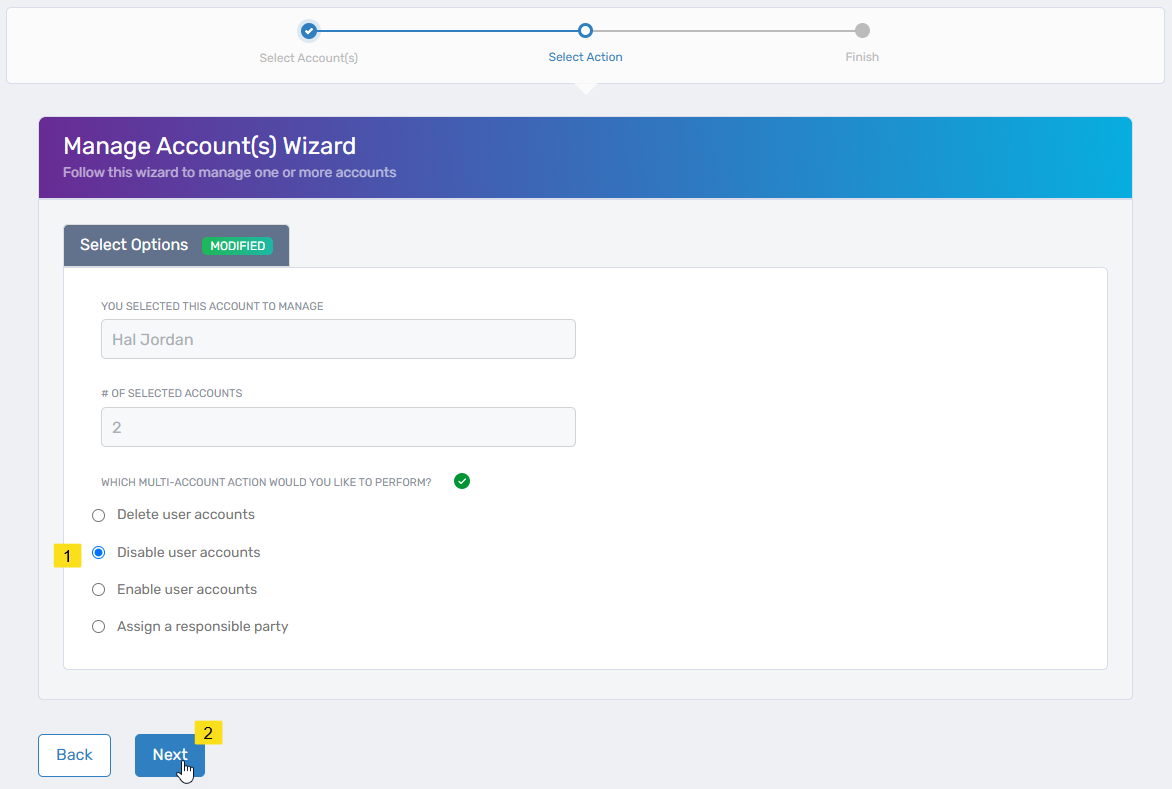The width and height of the screenshot is (1172, 789).
Task: Keep Disable user accounts selected
Action: (98, 551)
